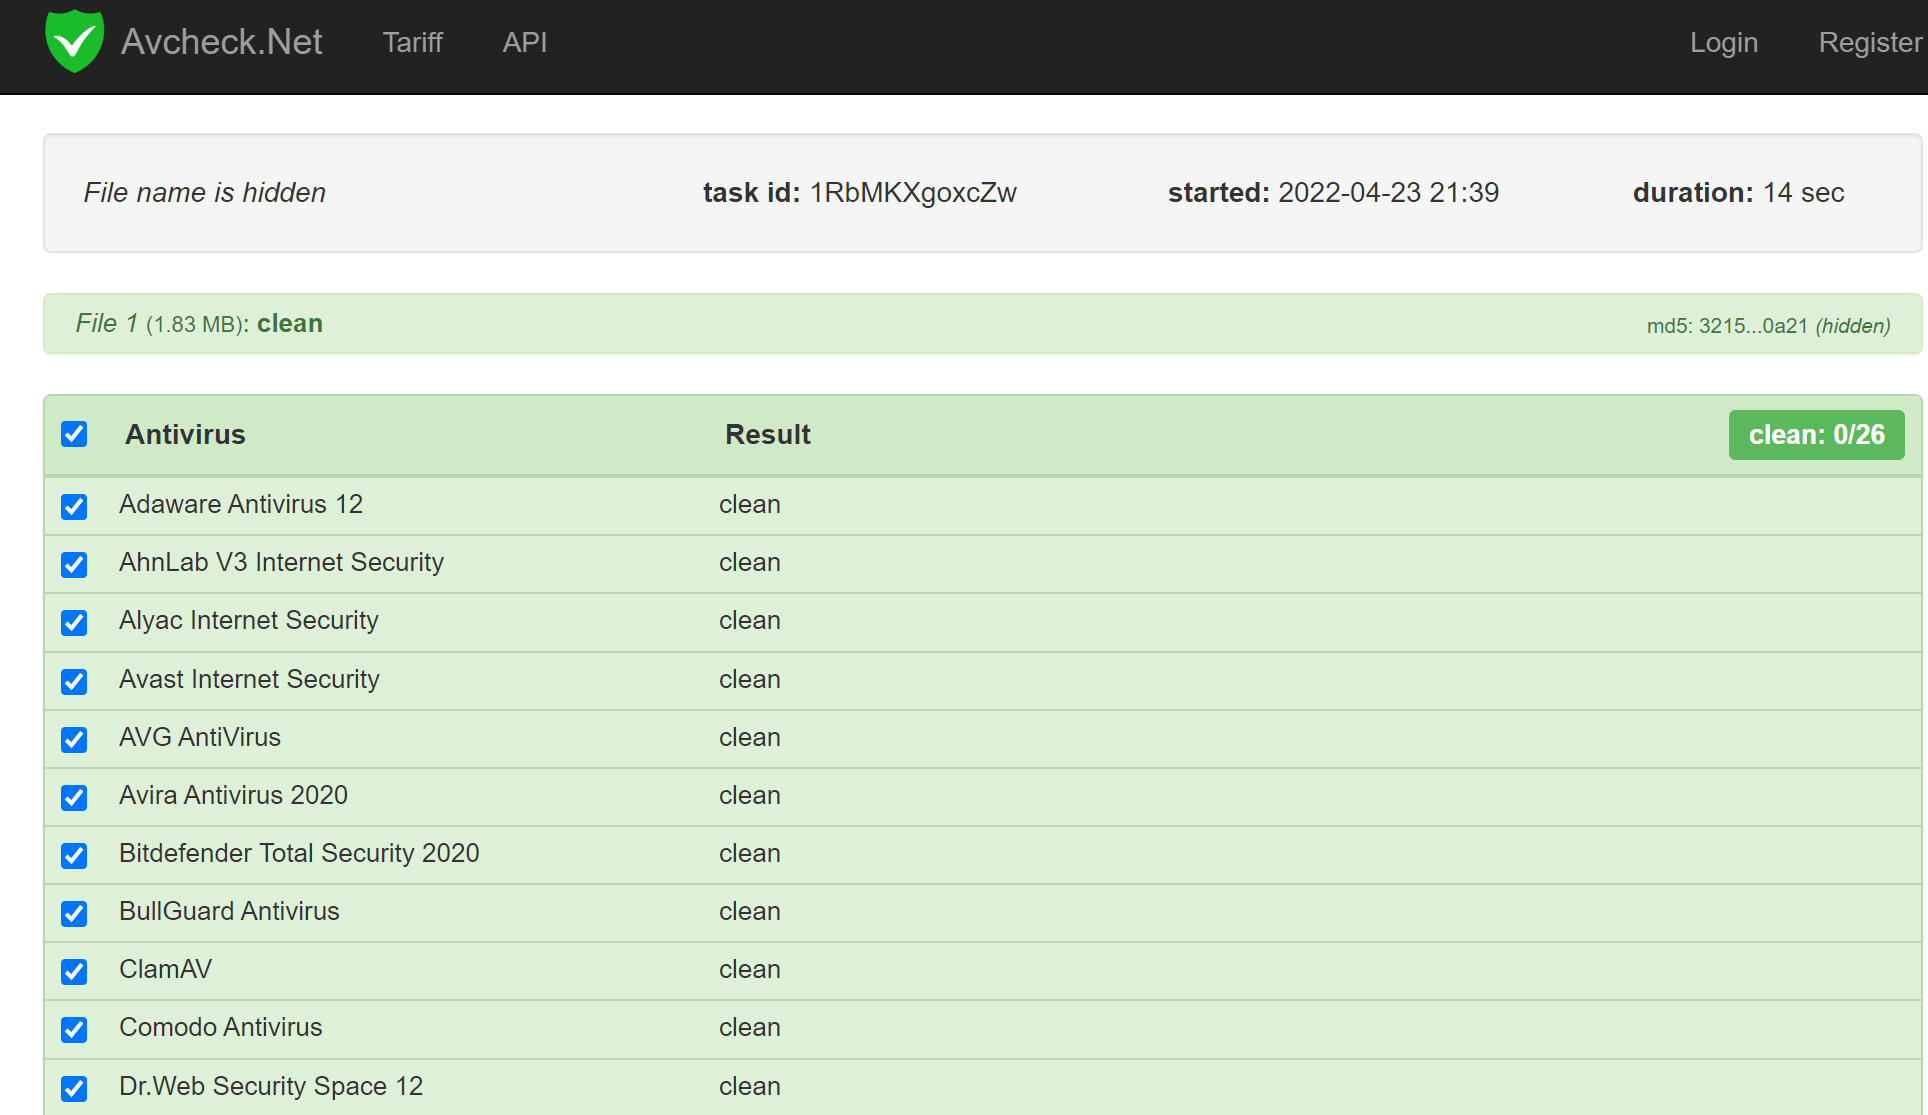Click the Register link
1928x1115 pixels.
pos(1869,42)
